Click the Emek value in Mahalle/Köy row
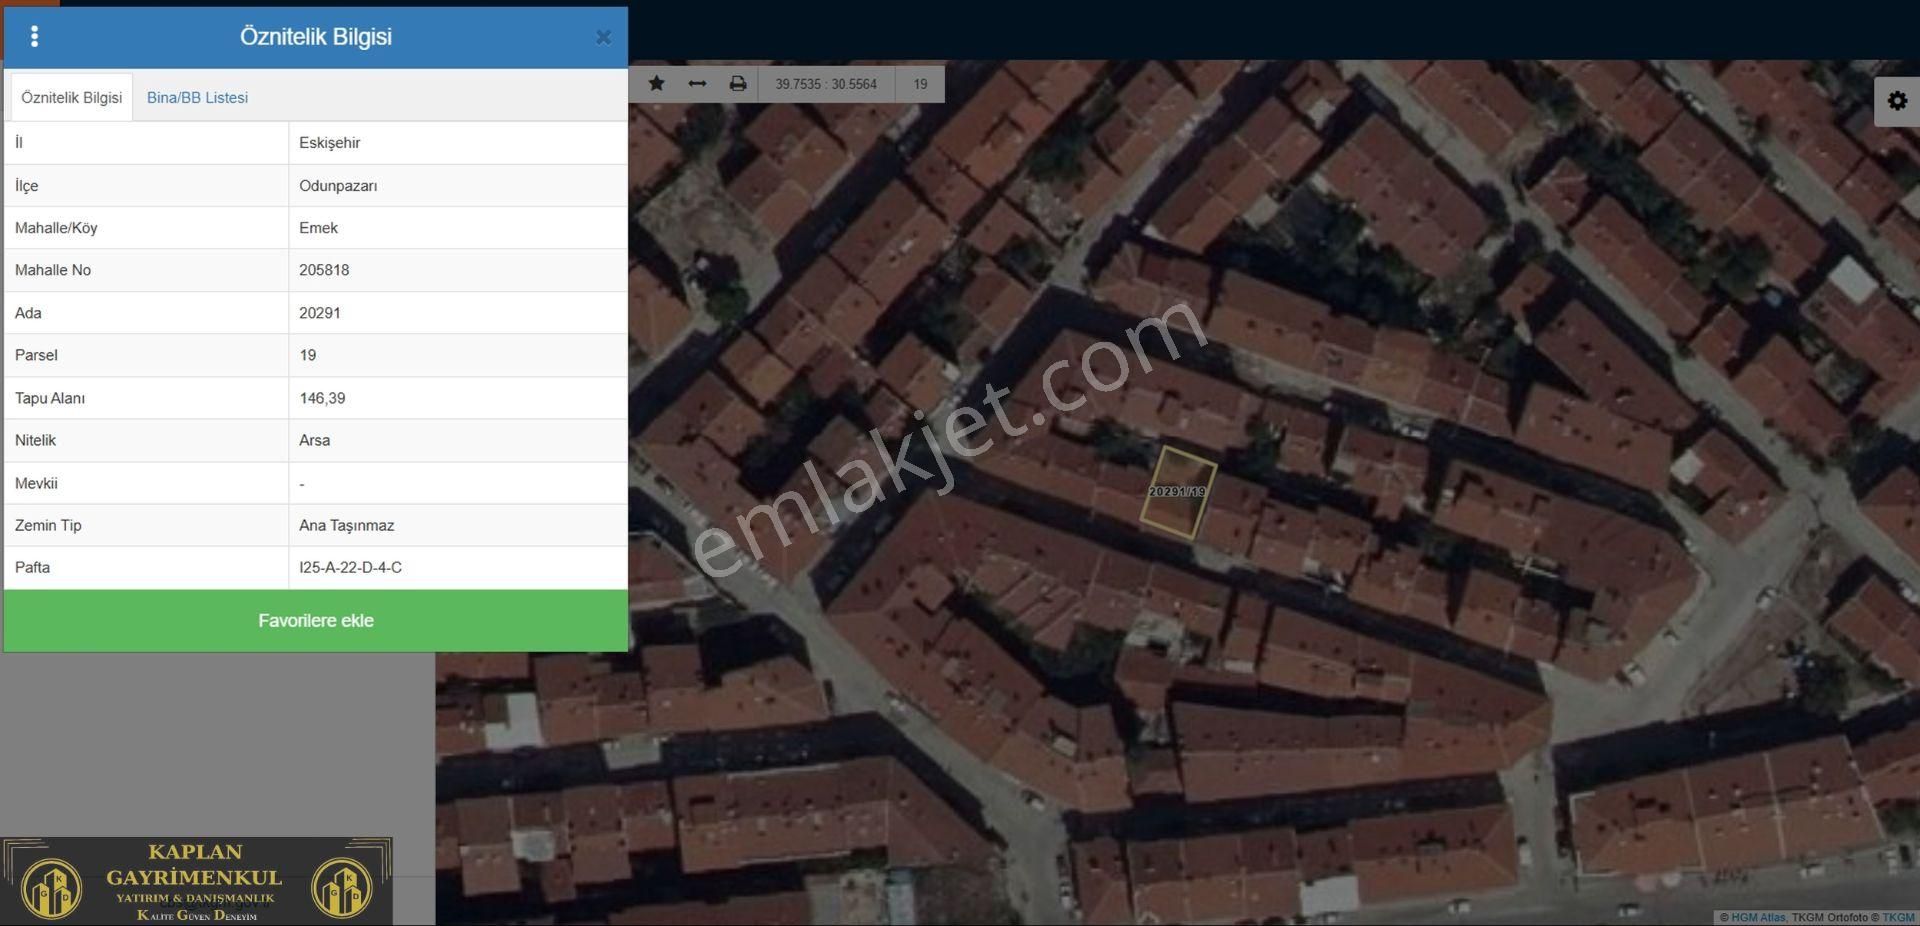Screen dimensions: 1920x926 pyautogui.click(x=319, y=228)
